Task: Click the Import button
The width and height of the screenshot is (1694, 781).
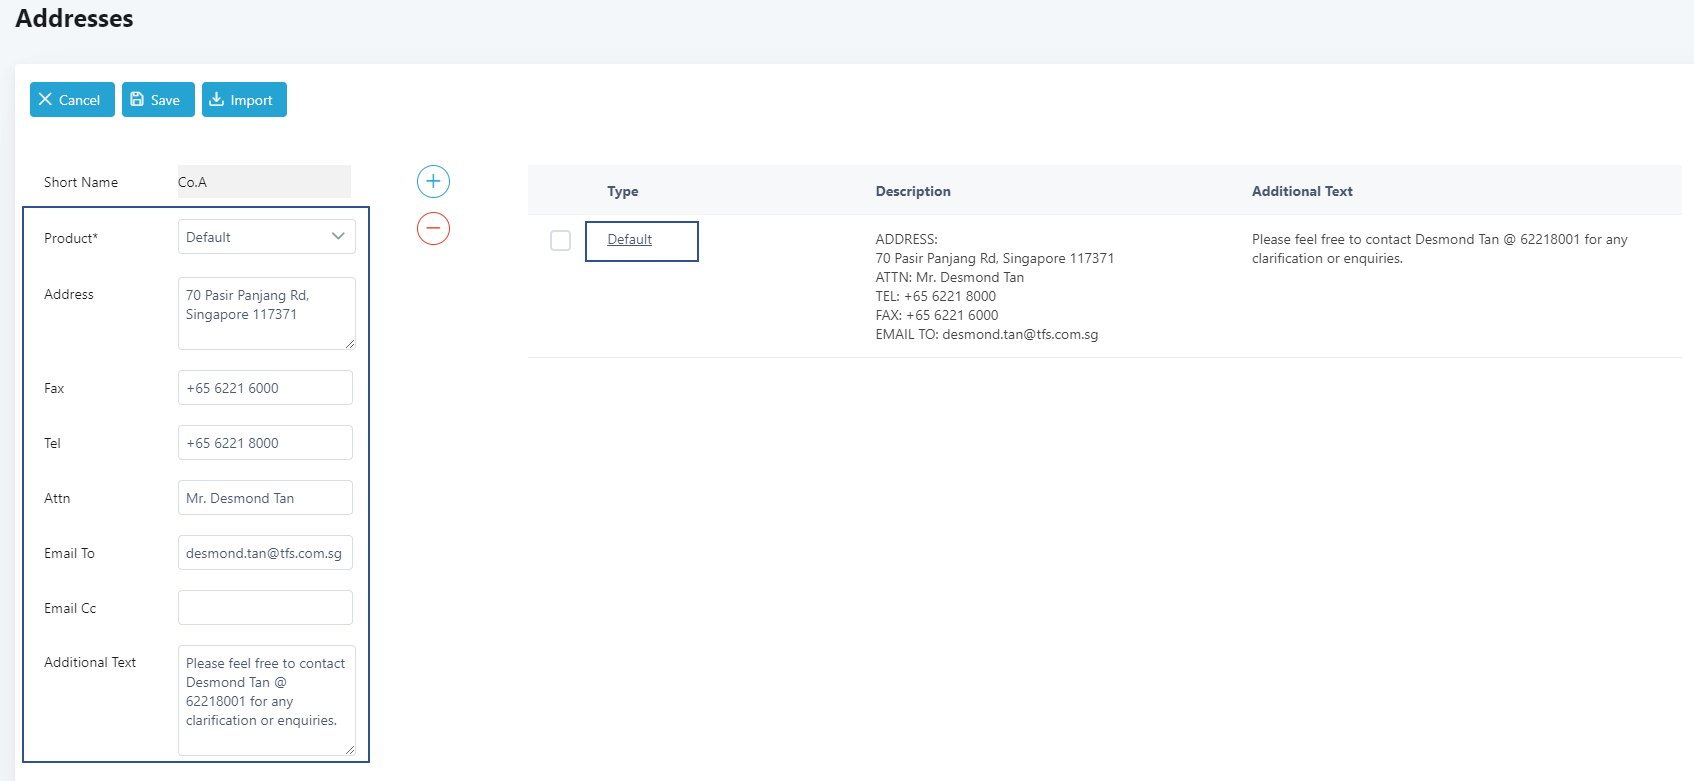Action: click(x=244, y=100)
